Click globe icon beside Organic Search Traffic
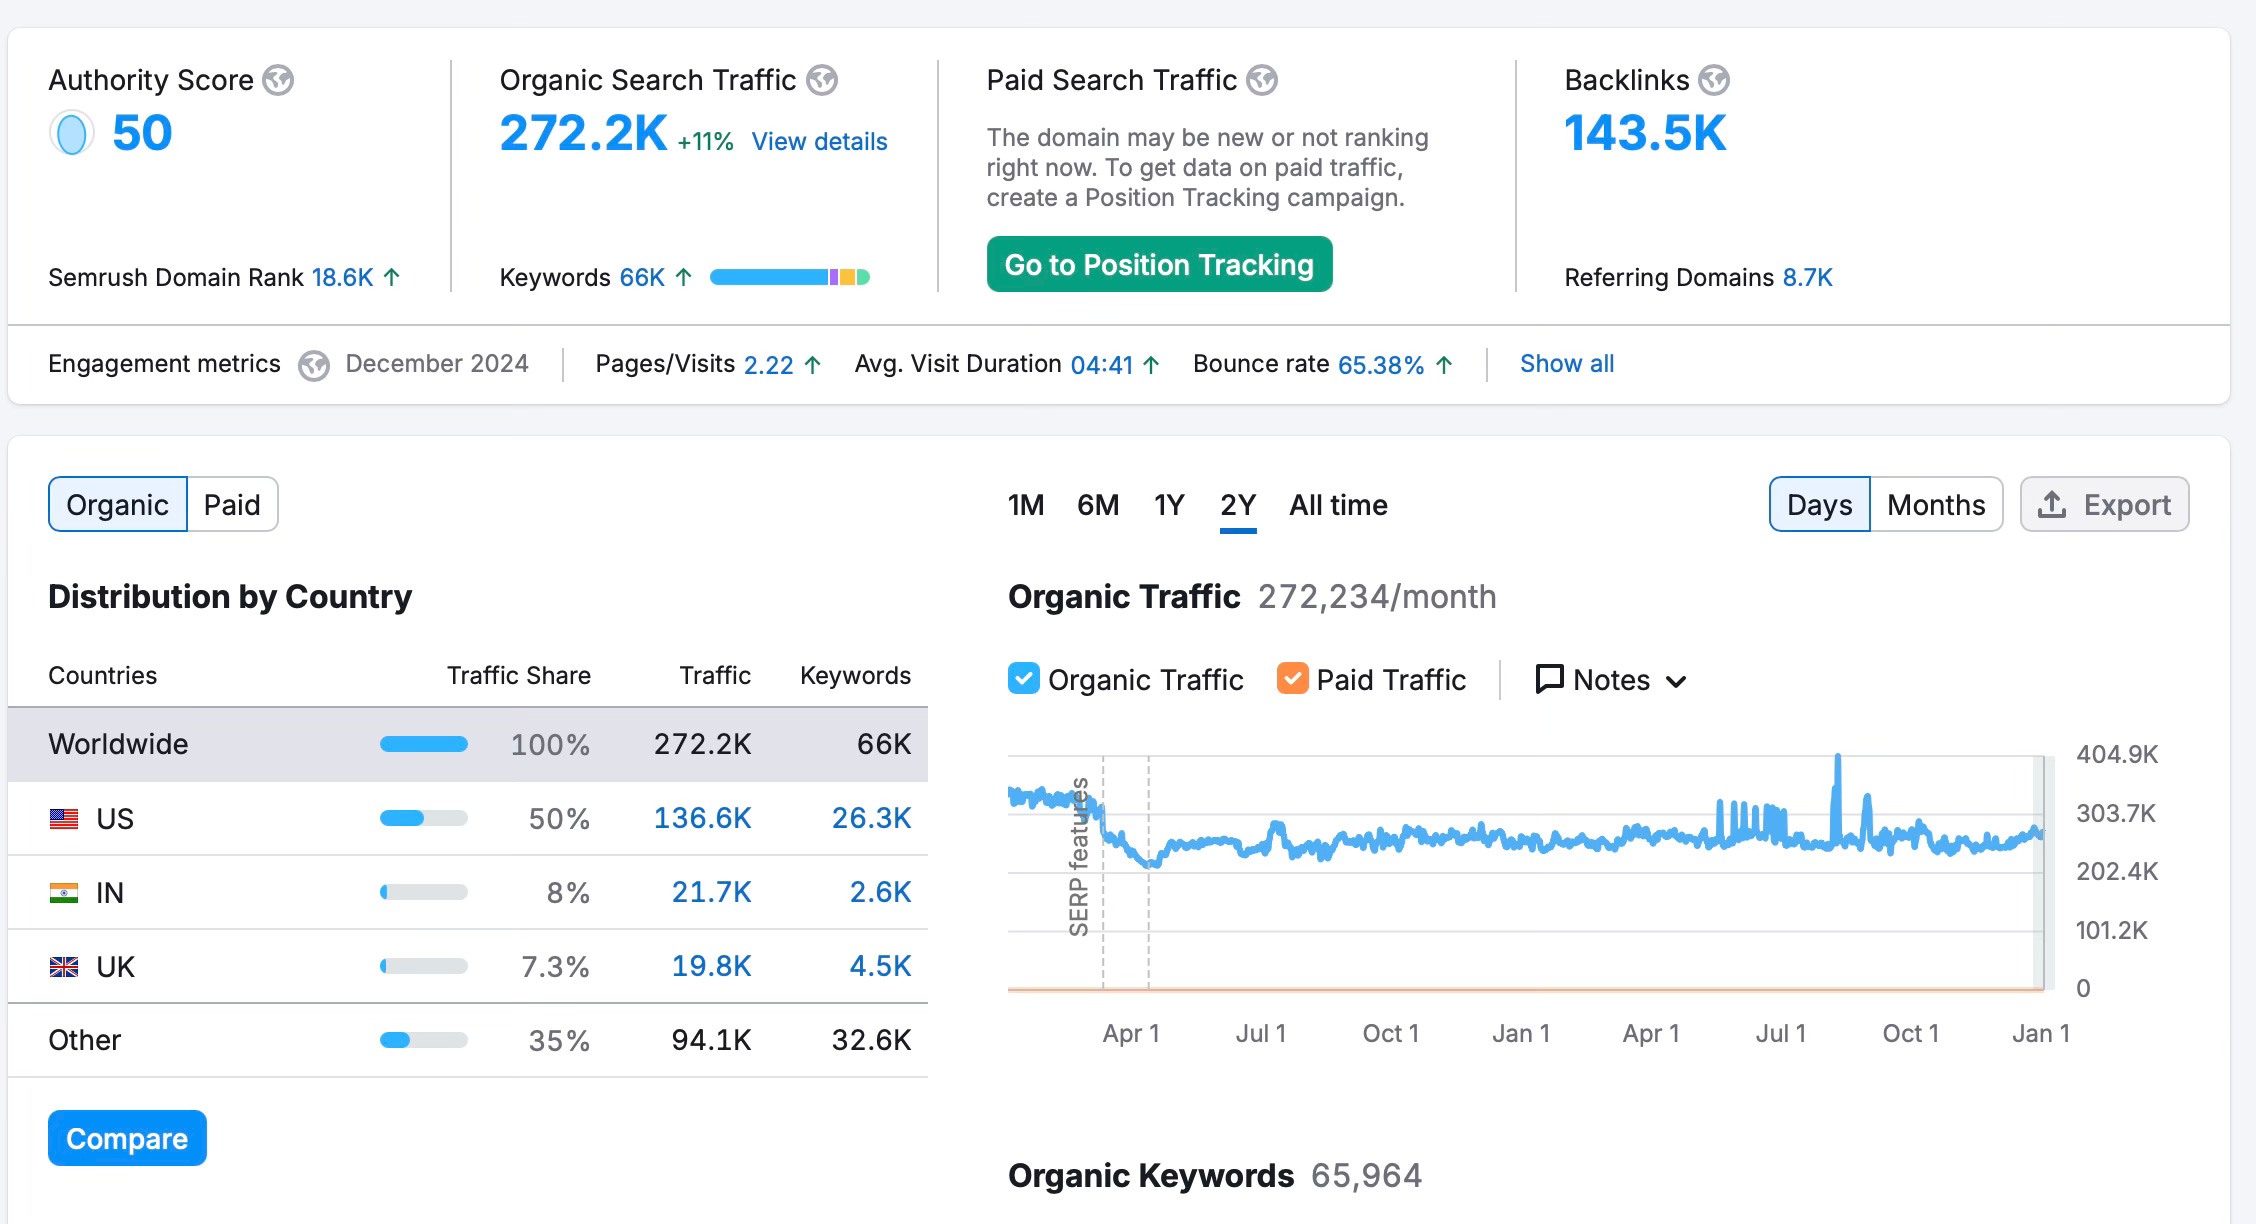Viewport: 2256px width, 1224px height. (x=822, y=80)
